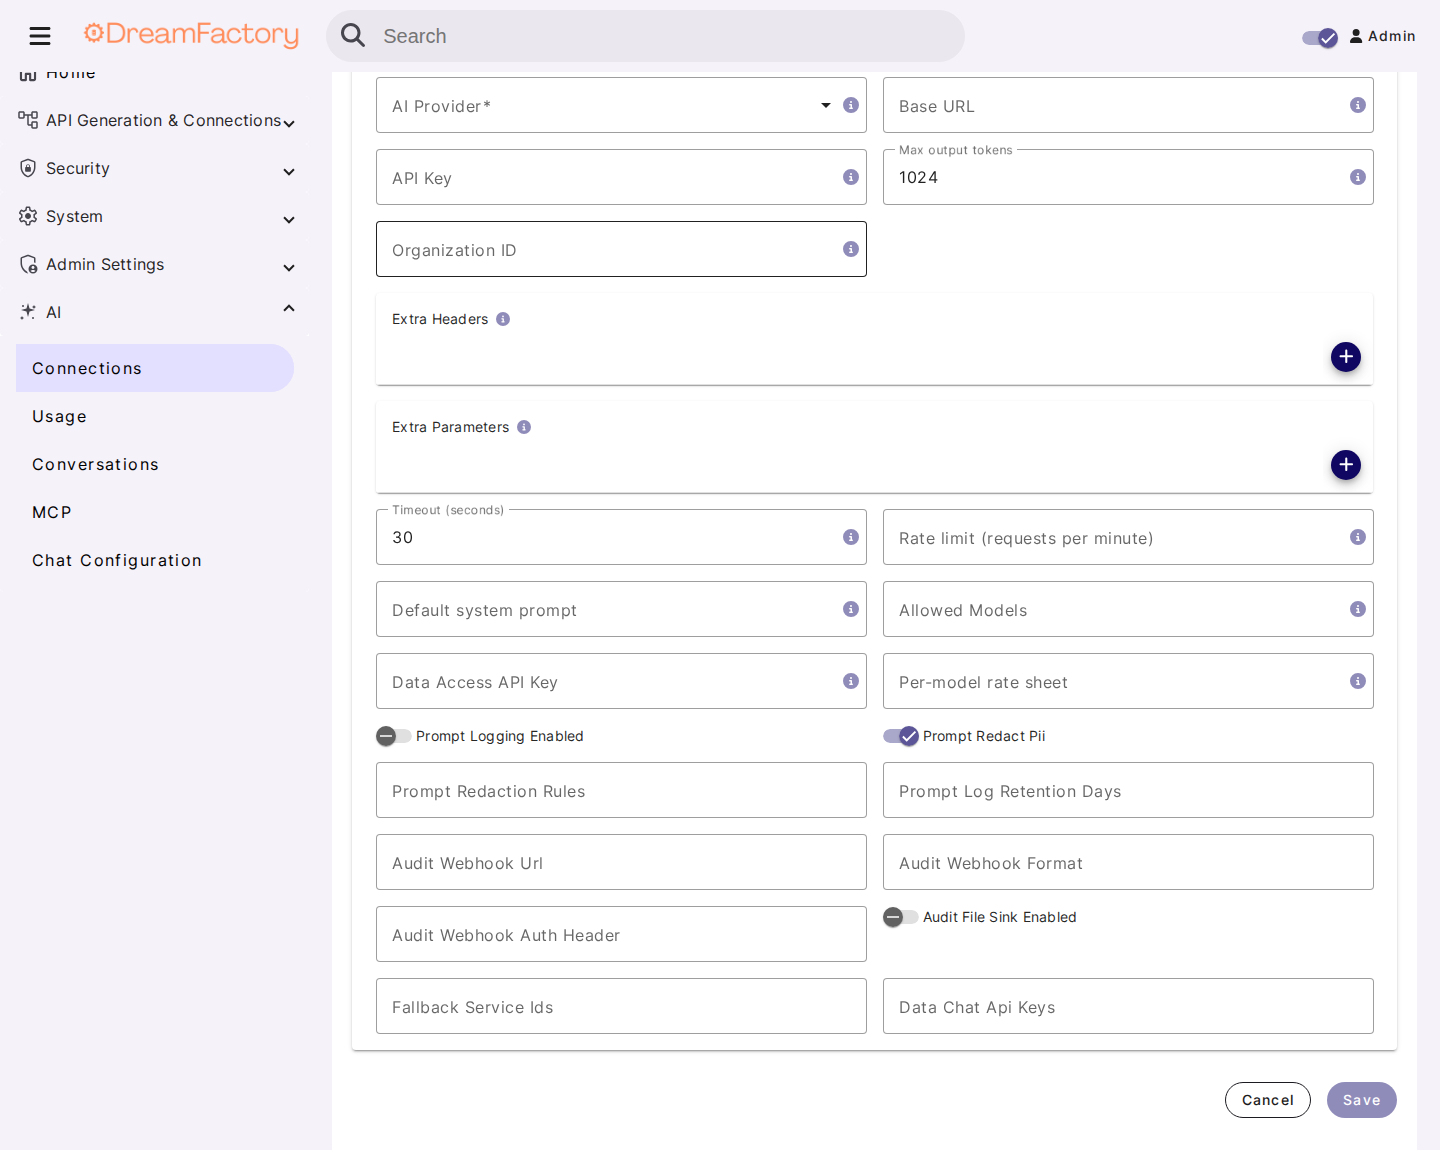Collapse the AI menu section
Viewport: 1440px width, 1150px height.
pos(289,308)
